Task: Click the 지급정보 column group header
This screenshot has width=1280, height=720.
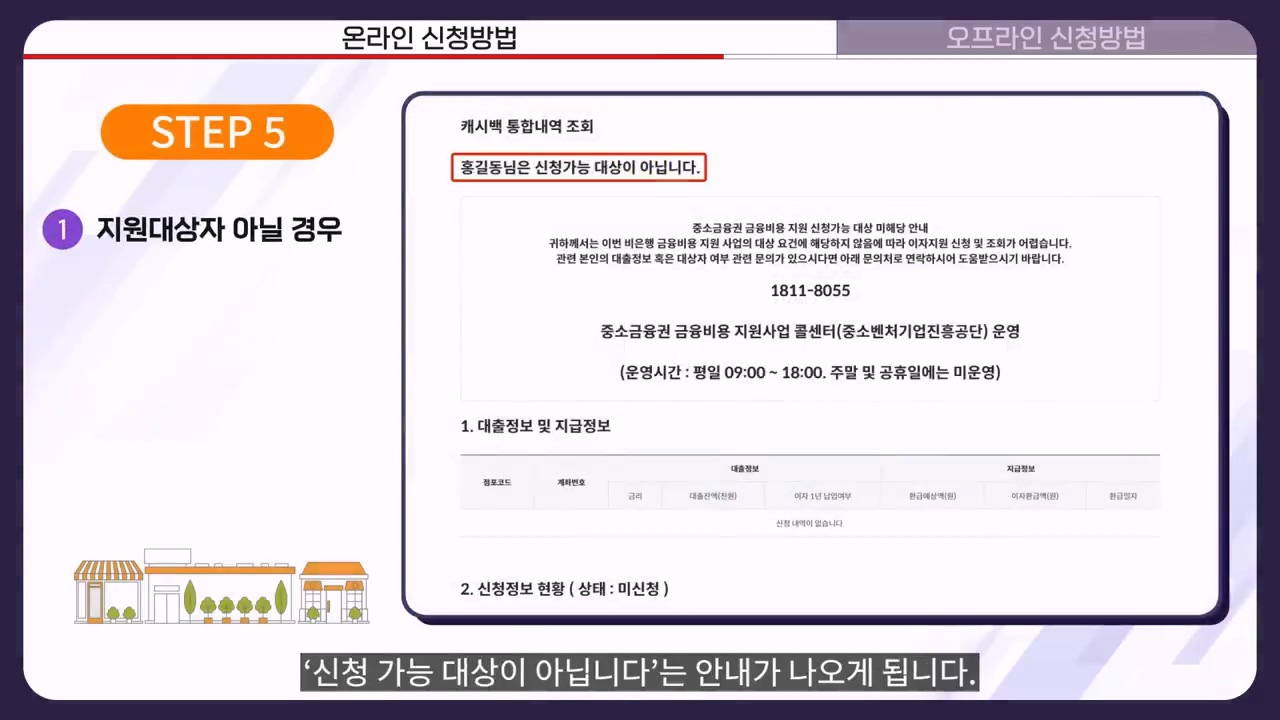Action: pos(1019,468)
